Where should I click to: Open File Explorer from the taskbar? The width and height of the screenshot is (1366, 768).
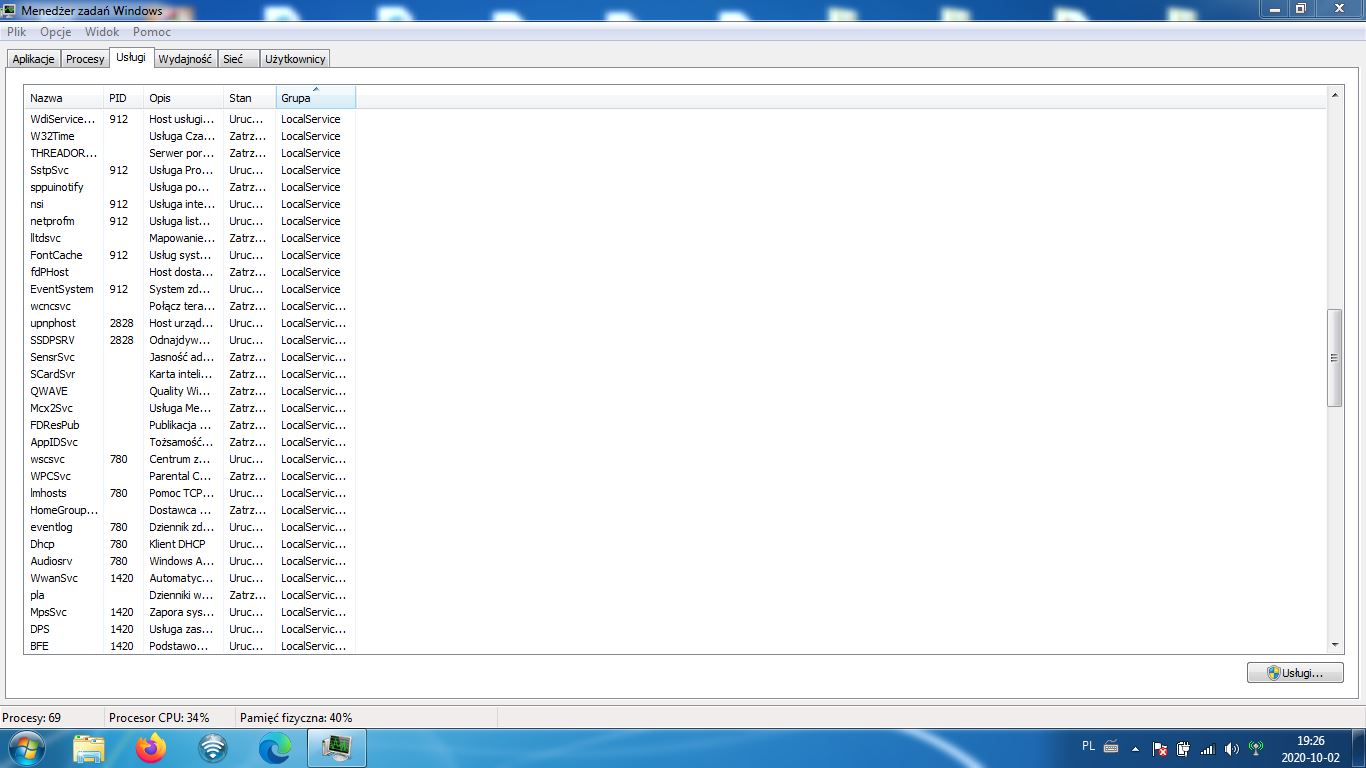89,747
